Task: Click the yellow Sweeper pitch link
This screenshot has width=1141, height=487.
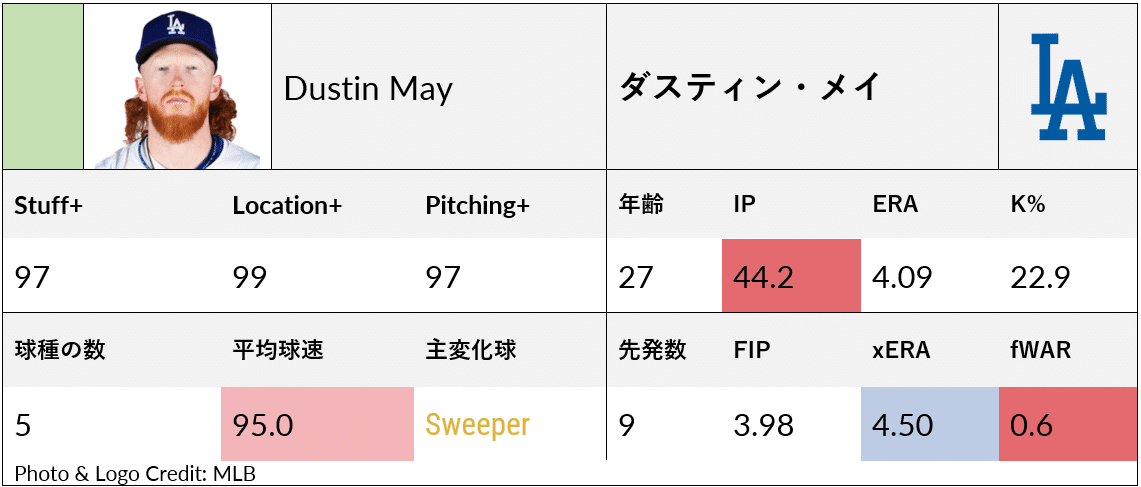Action: 477,425
